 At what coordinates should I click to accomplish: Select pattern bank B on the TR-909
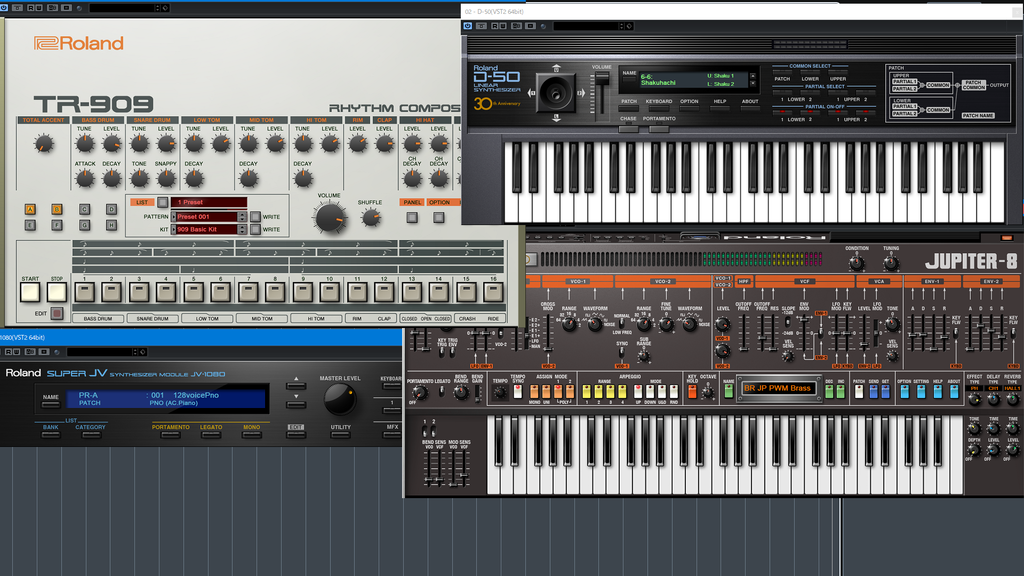57,210
